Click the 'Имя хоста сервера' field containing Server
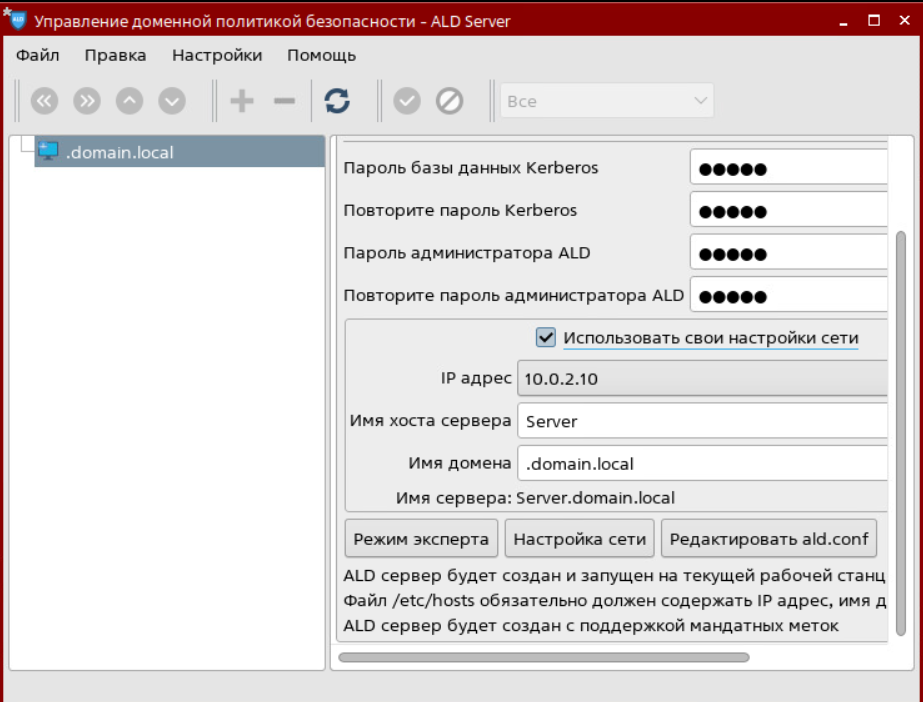 click(702, 421)
